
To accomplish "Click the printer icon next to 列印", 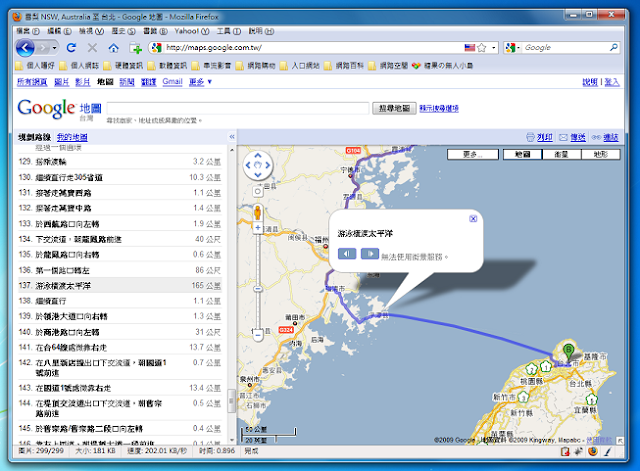I will [530, 137].
